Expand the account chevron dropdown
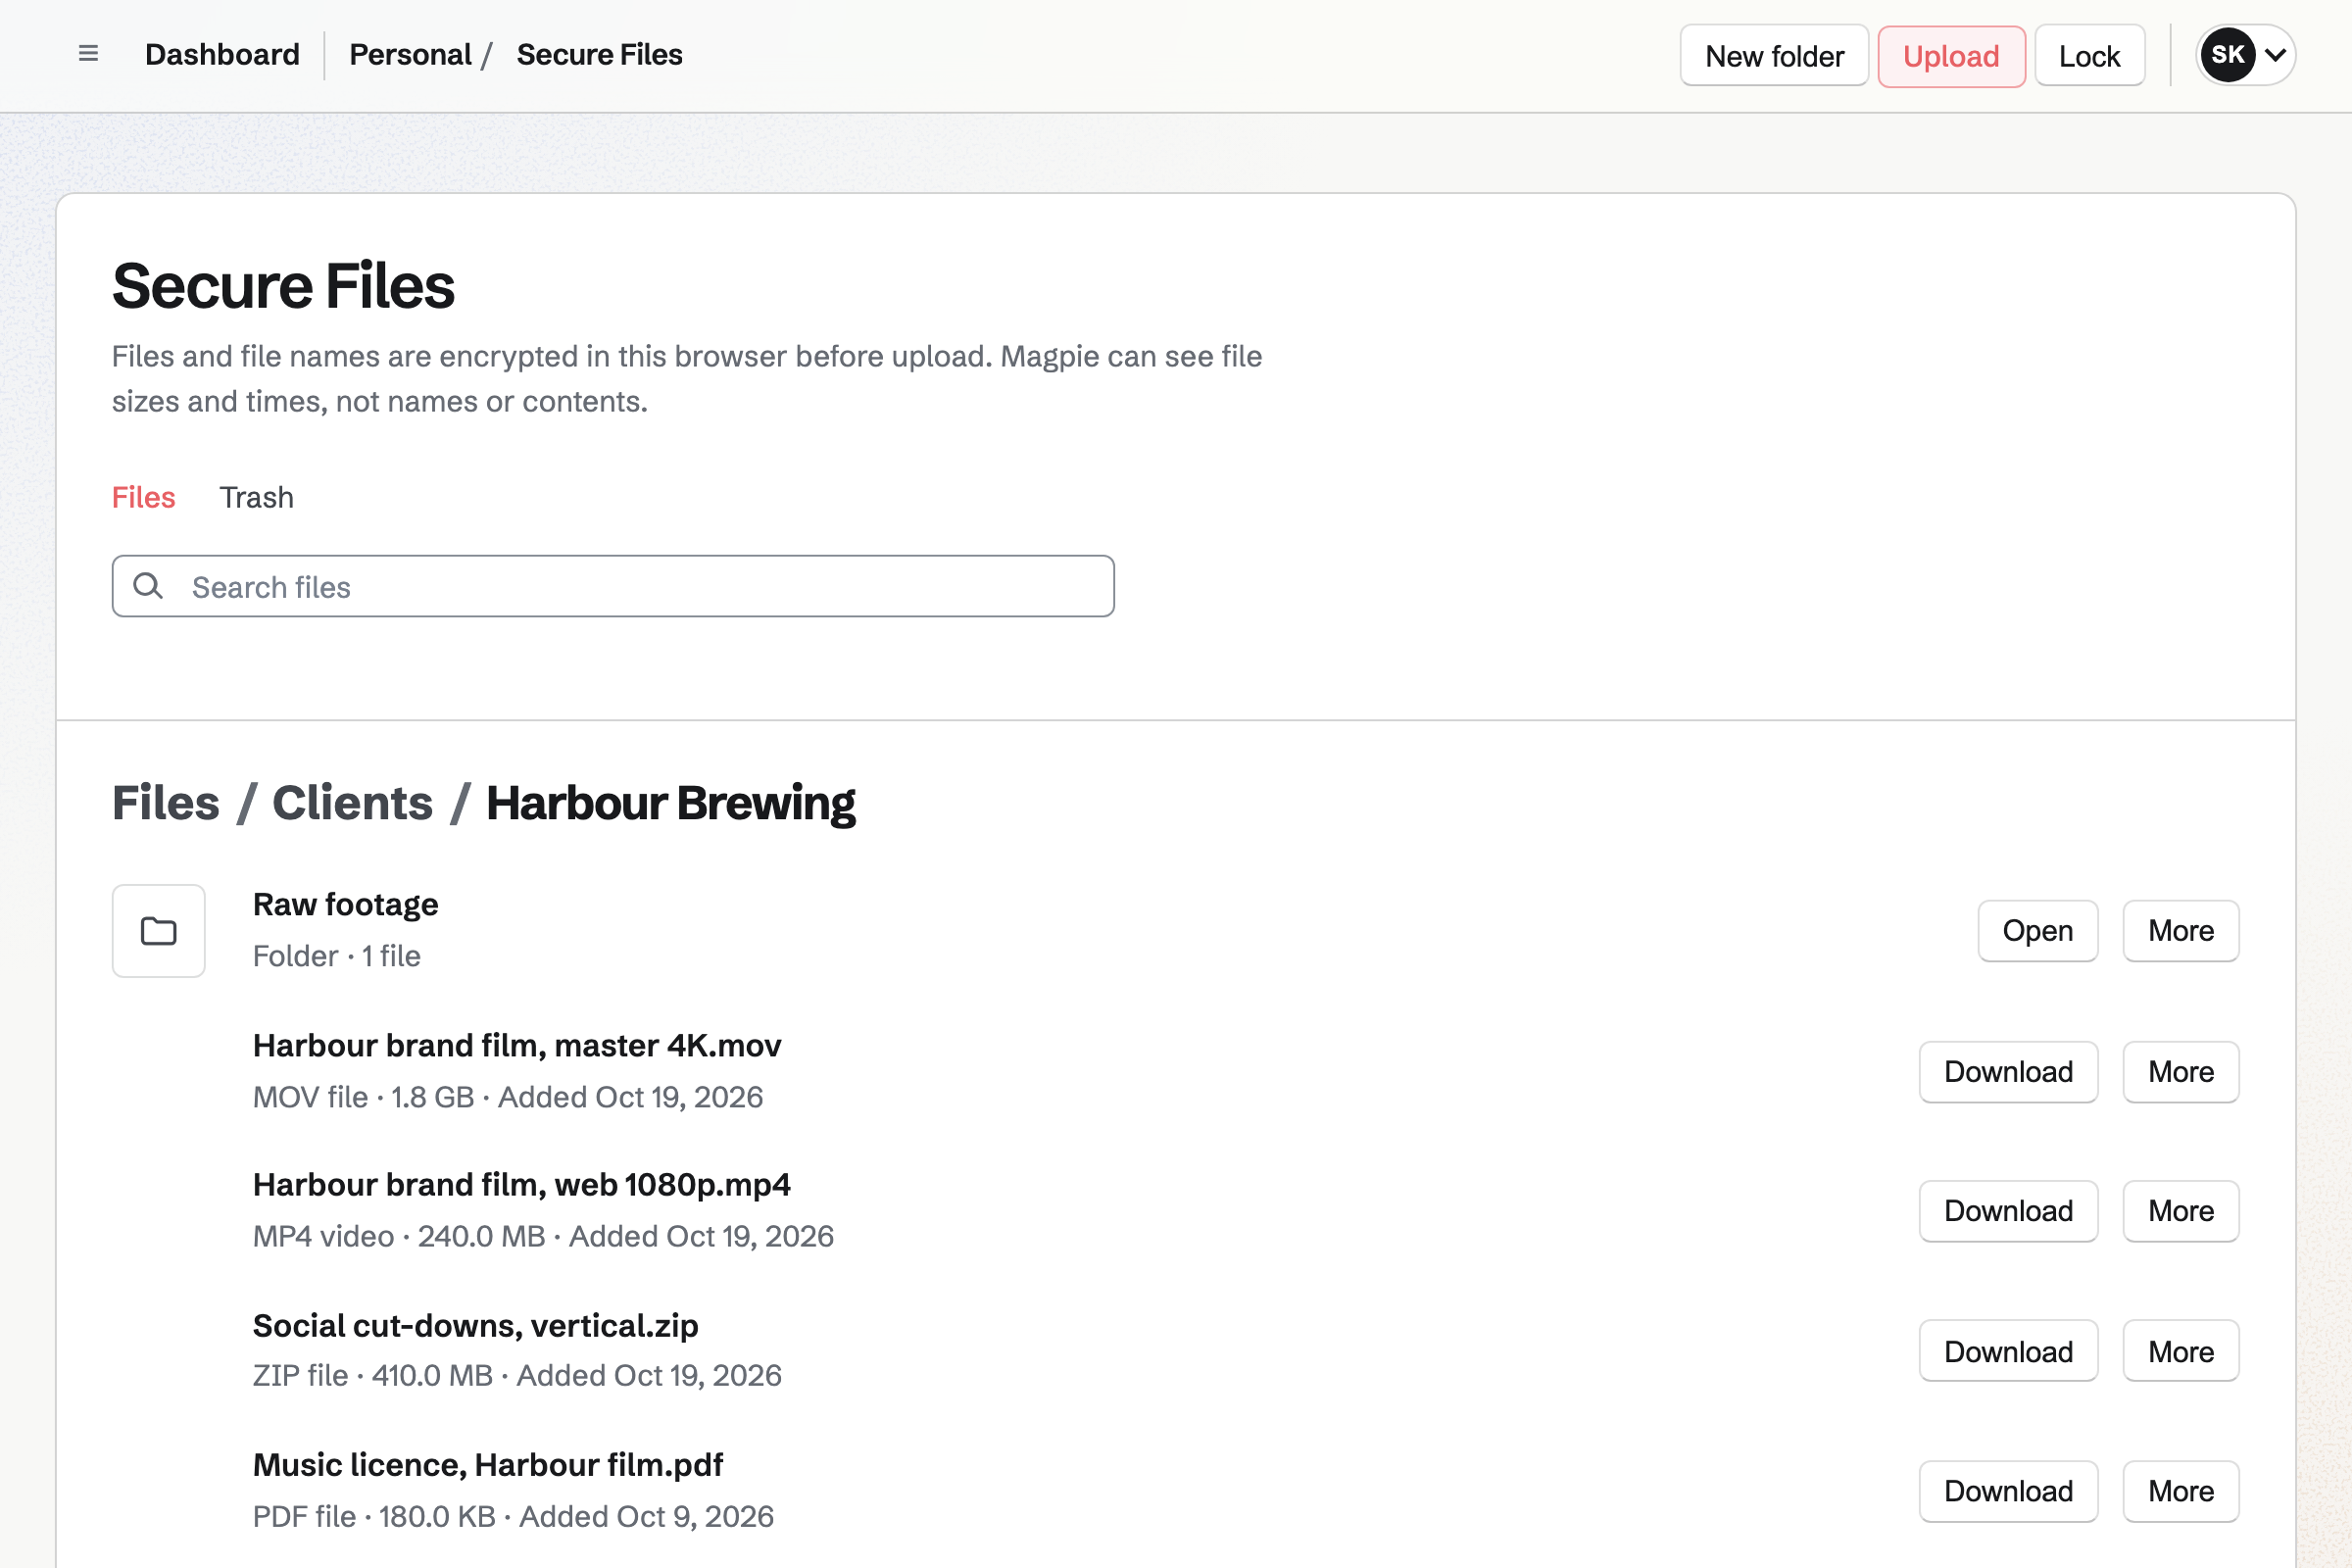The width and height of the screenshot is (2352, 1568). point(2275,55)
